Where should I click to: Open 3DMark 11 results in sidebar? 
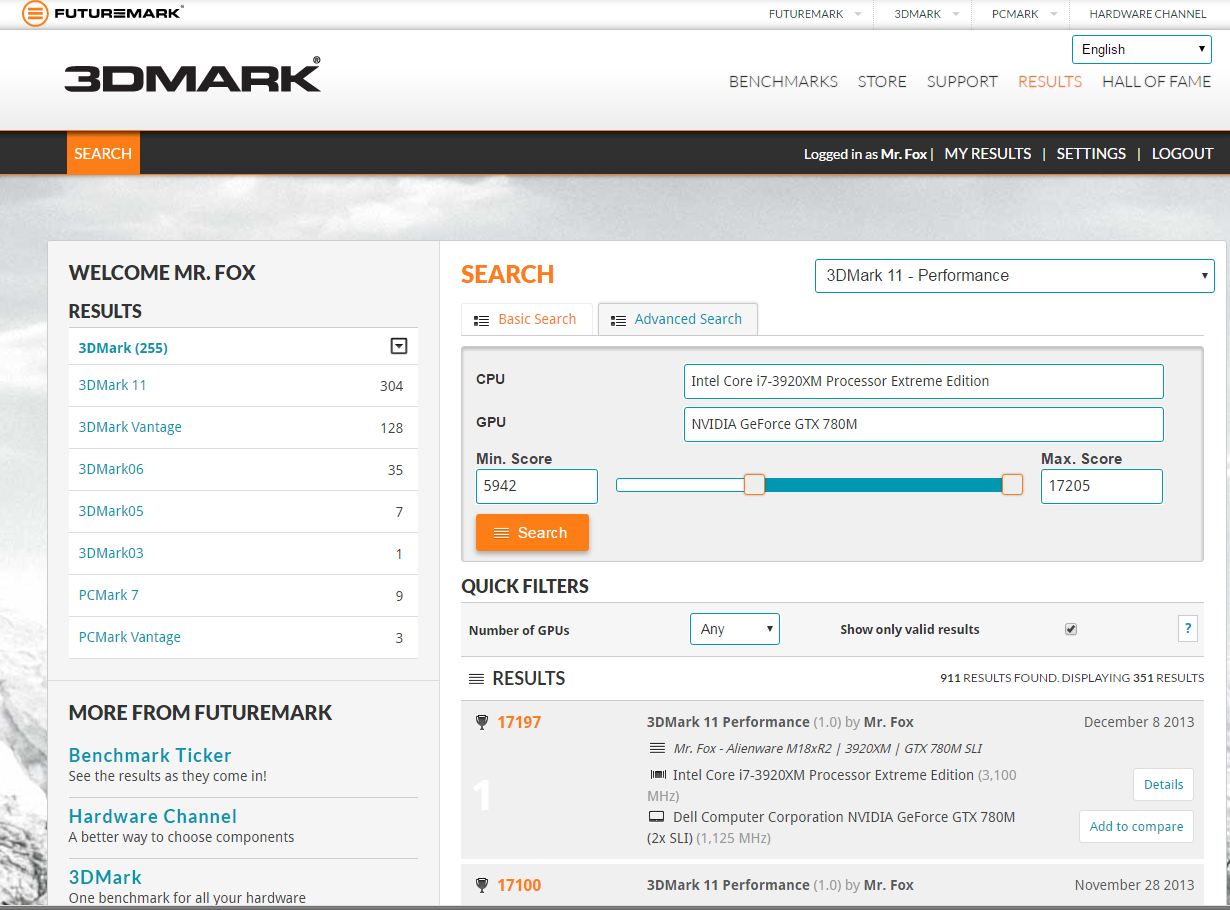[113, 385]
